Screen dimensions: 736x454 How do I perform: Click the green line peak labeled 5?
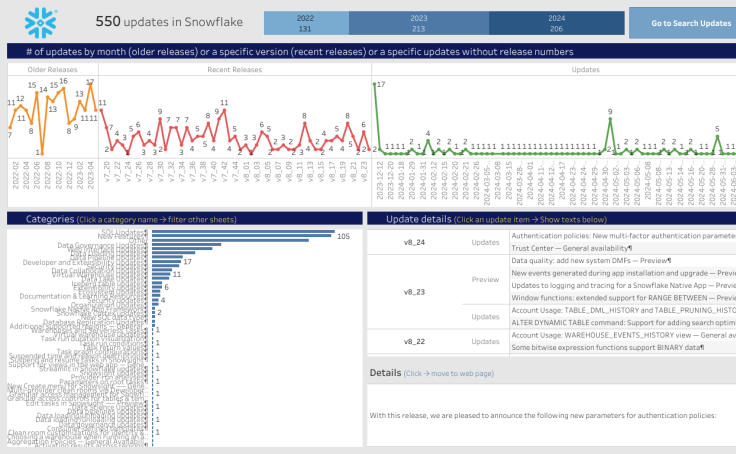[717, 137]
